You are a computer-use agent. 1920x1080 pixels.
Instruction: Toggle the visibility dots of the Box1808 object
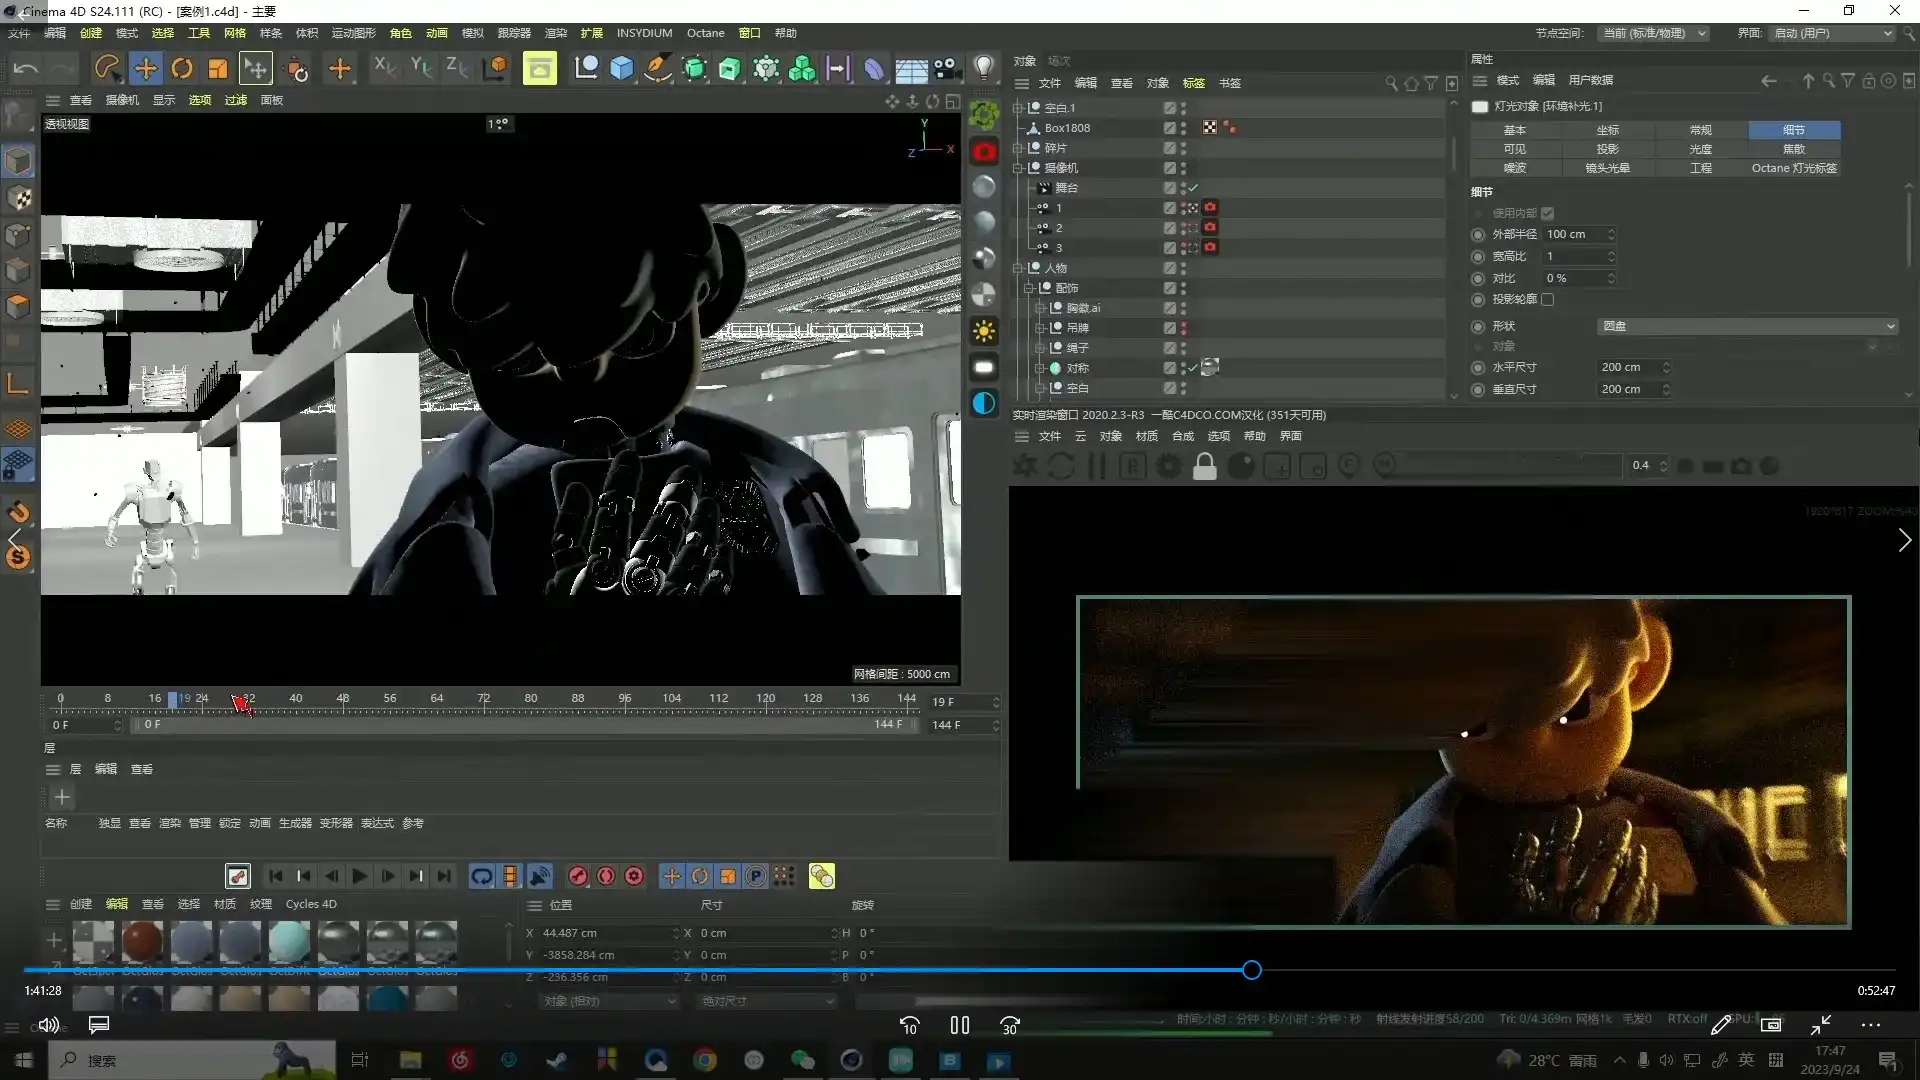[x=1183, y=128]
